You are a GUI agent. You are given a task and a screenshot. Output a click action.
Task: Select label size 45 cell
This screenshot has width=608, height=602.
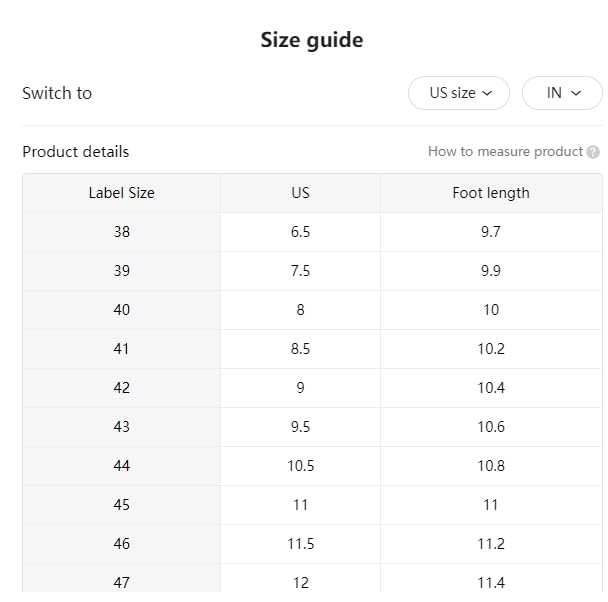(x=121, y=505)
